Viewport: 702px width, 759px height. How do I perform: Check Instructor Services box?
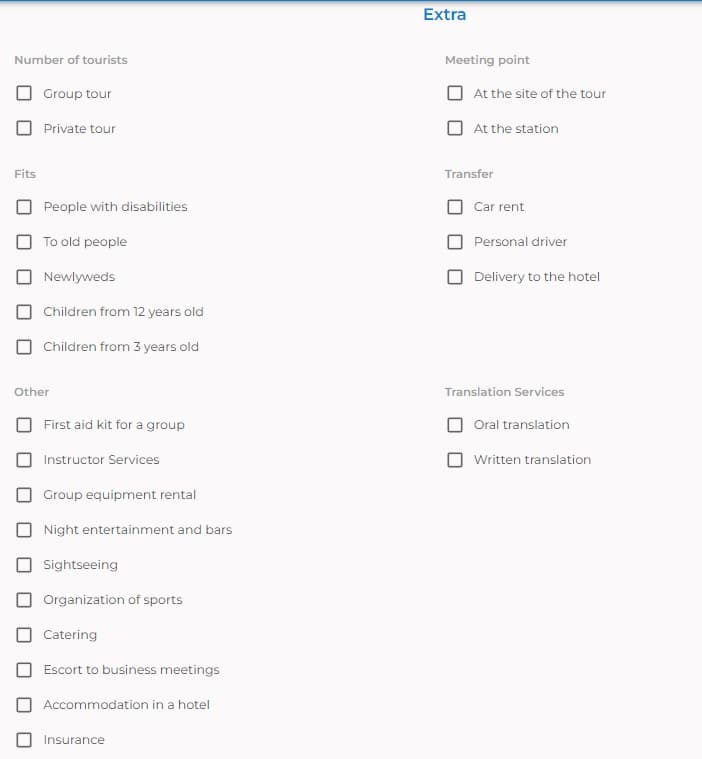24,460
